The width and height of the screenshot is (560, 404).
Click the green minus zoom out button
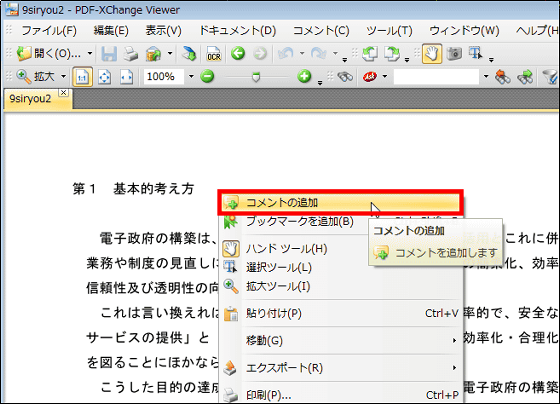pos(207,76)
